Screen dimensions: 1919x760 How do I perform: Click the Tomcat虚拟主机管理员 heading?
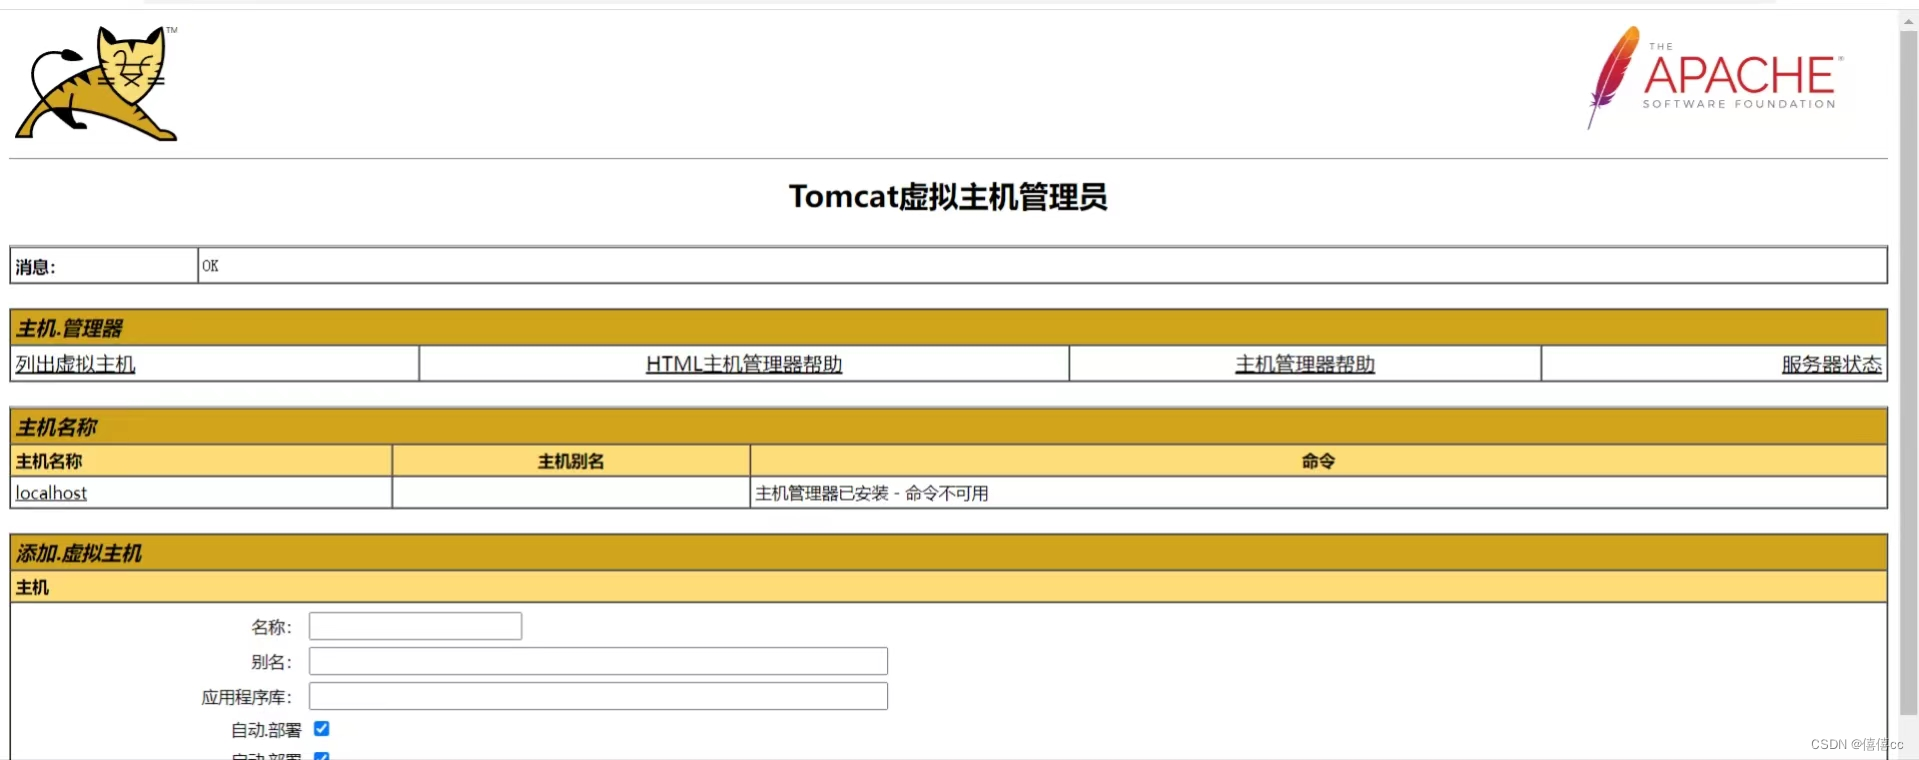click(948, 197)
